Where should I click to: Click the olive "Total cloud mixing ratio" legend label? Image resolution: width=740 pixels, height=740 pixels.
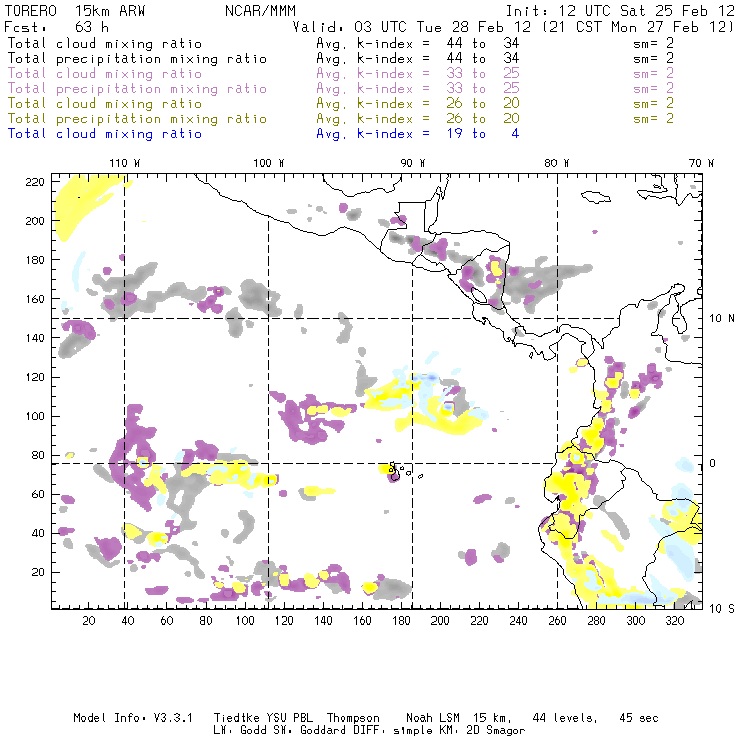point(105,103)
